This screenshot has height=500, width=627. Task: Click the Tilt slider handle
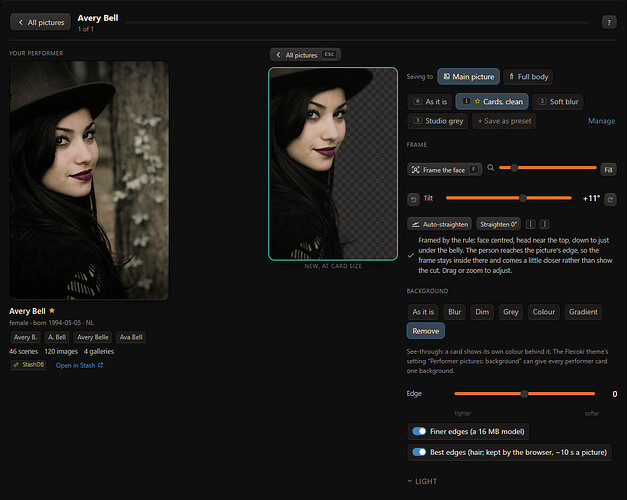pyautogui.click(x=523, y=198)
